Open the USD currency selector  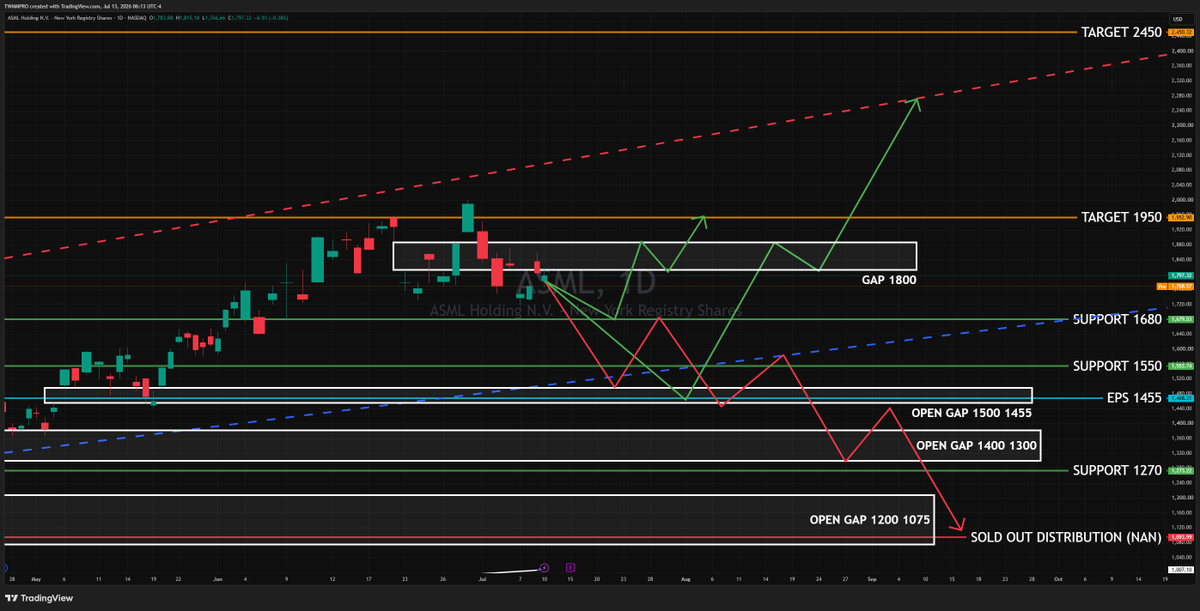(x=1180, y=19)
